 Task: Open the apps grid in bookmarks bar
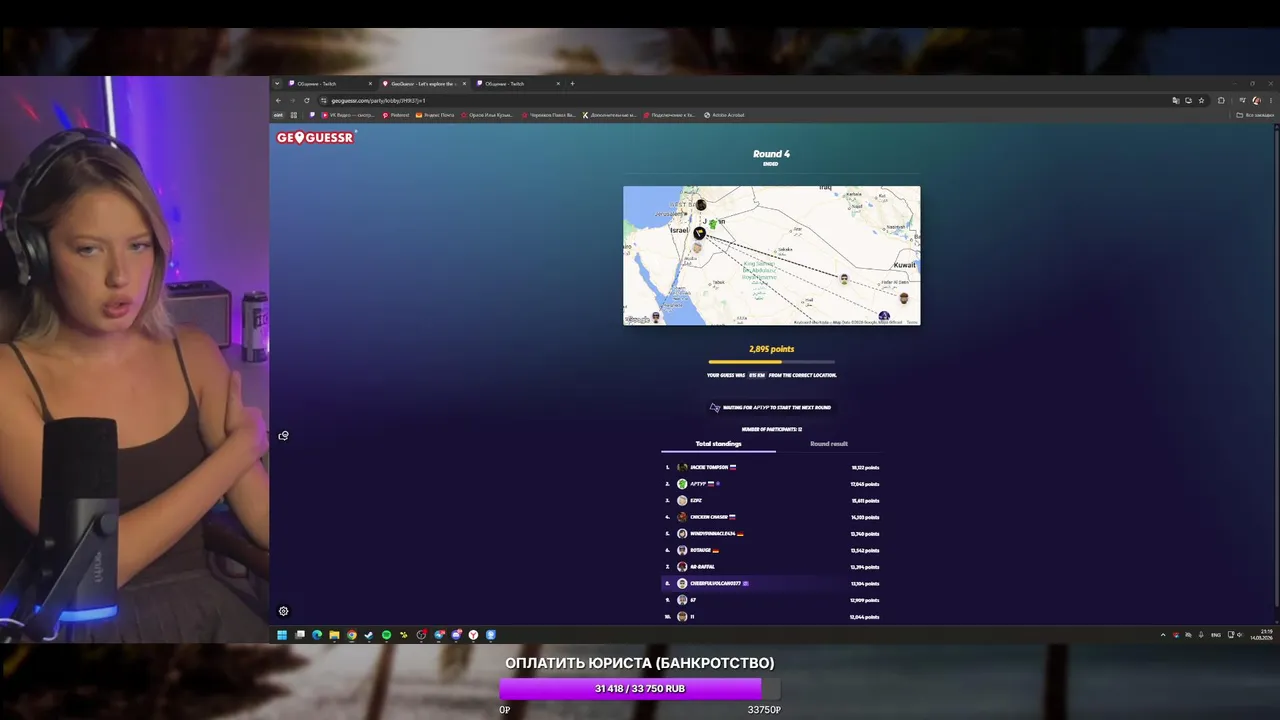click(293, 115)
